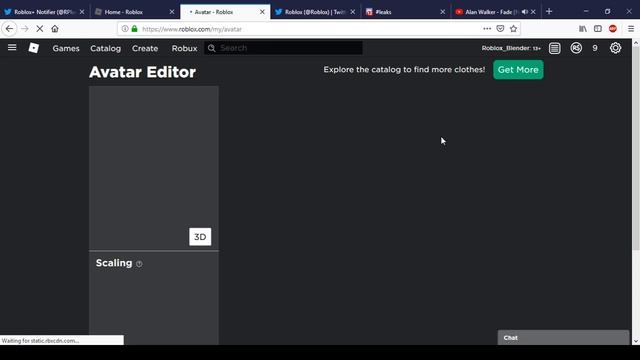Open the Robux page
The width and height of the screenshot is (640, 360).
pyautogui.click(x=184, y=48)
